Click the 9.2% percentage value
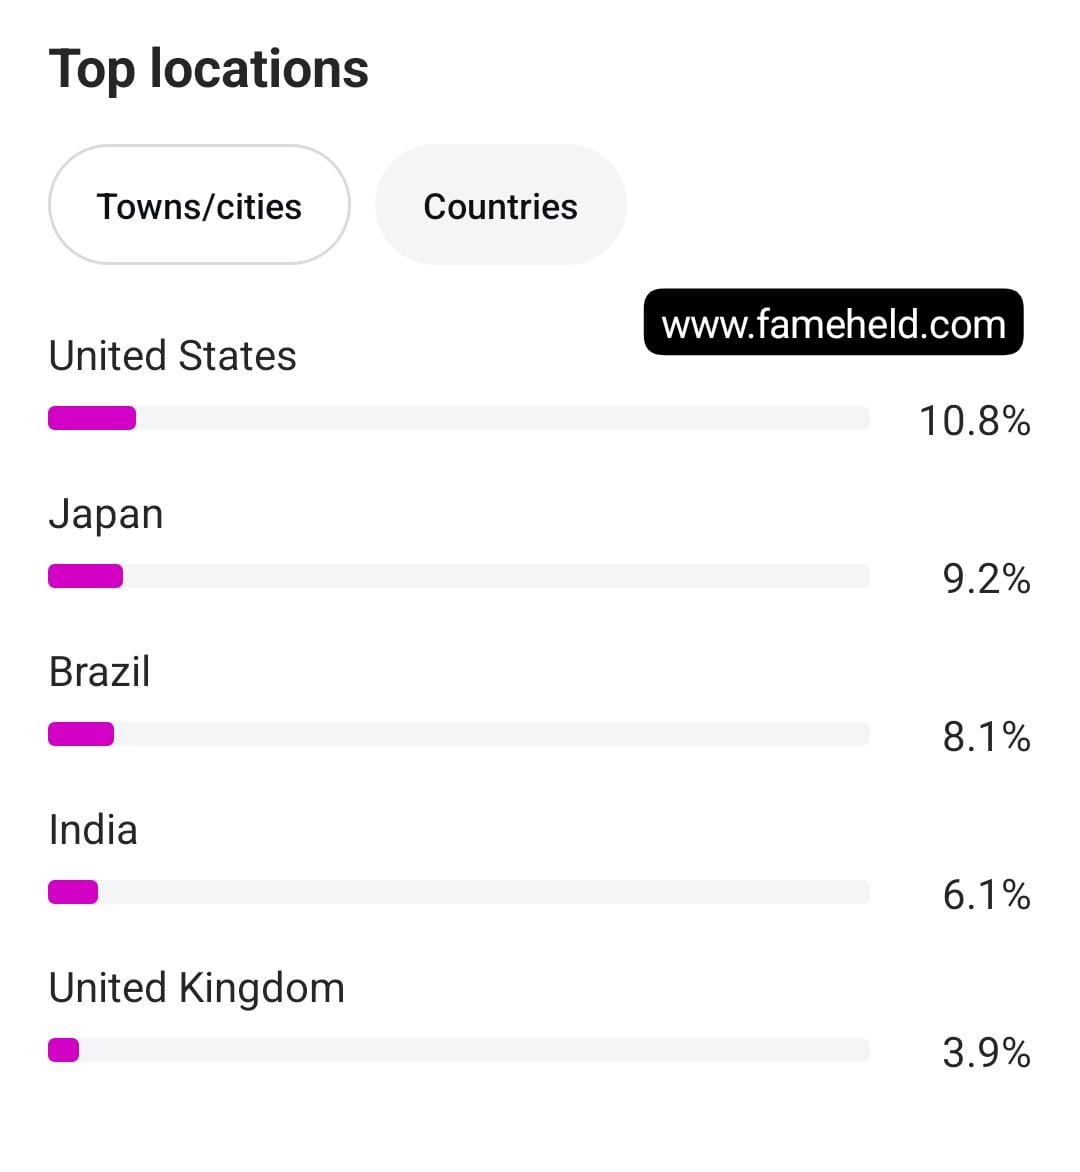The width and height of the screenshot is (1080, 1172). 987,579
